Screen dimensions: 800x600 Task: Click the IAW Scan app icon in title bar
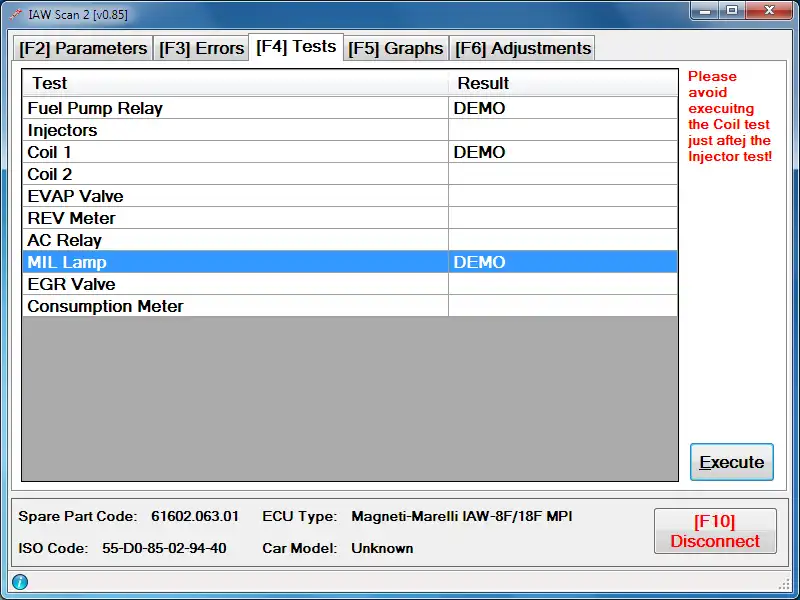[15, 14]
